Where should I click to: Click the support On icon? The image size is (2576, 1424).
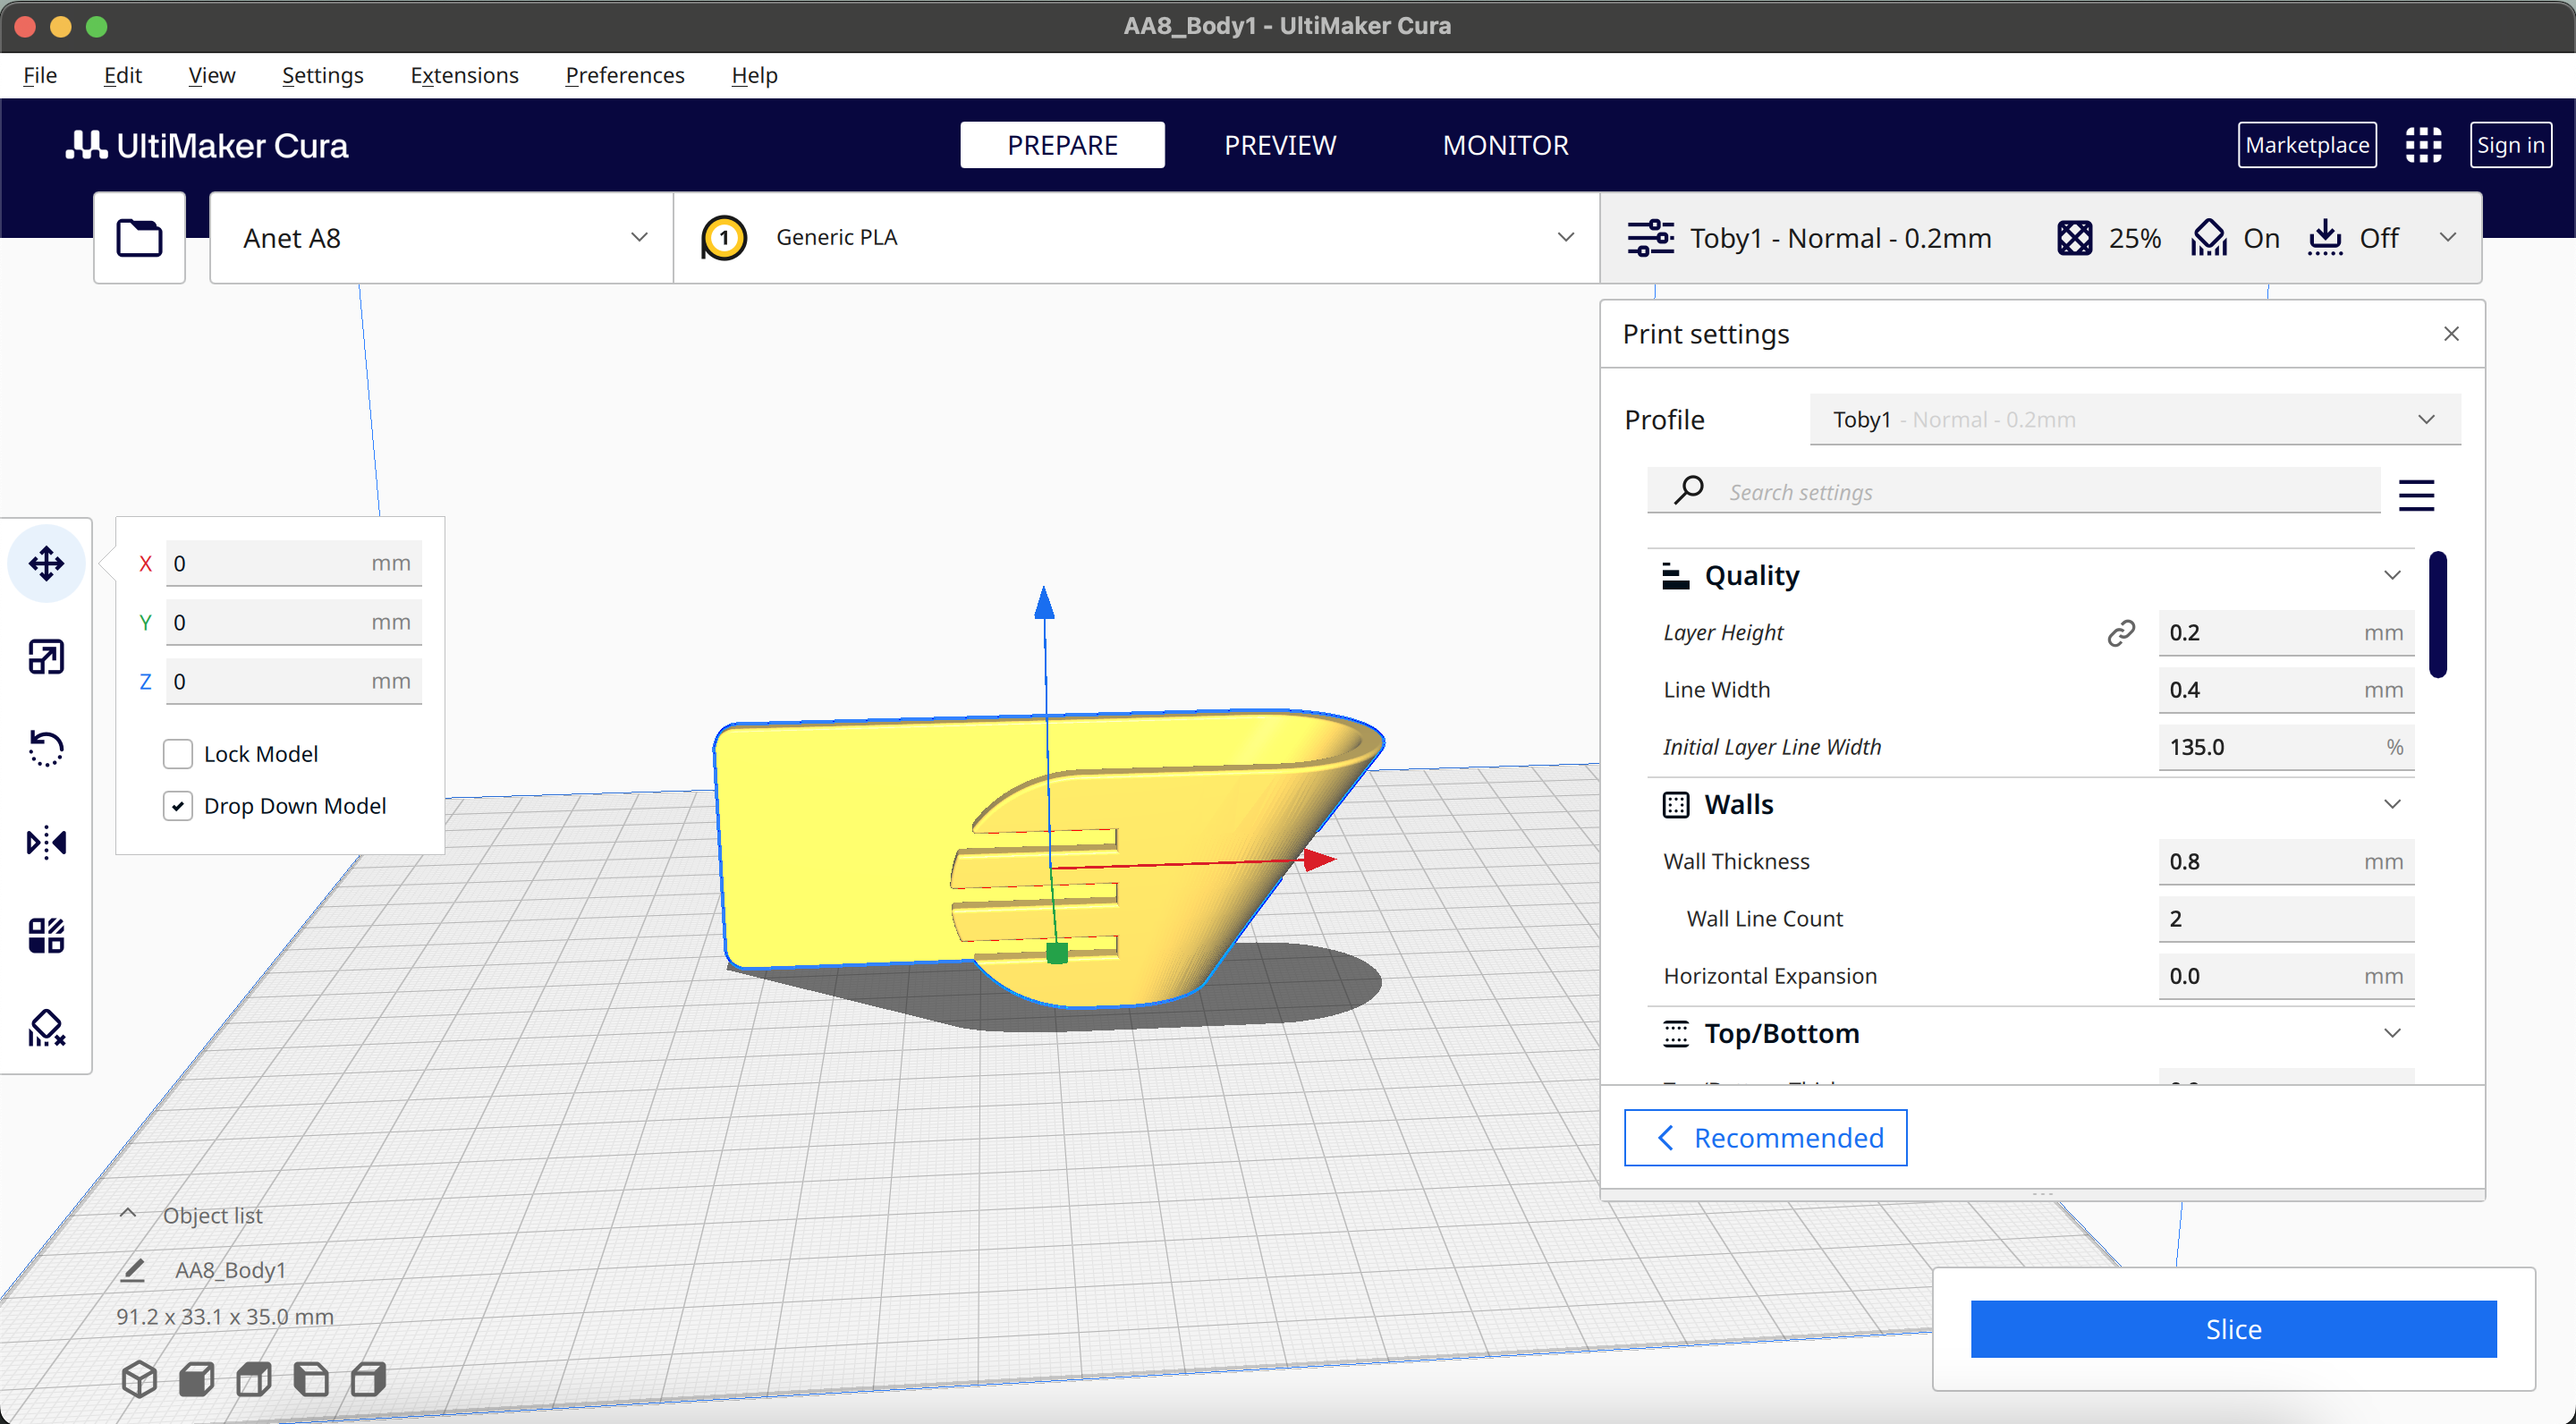click(2209, 238)
